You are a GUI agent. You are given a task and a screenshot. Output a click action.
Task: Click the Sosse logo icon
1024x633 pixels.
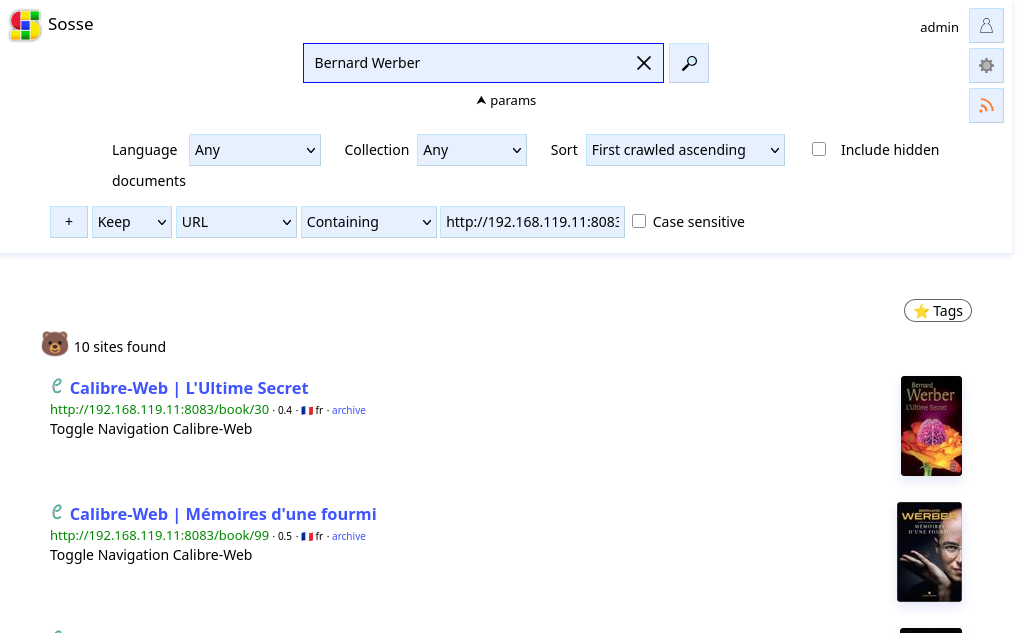pos(25,25)
